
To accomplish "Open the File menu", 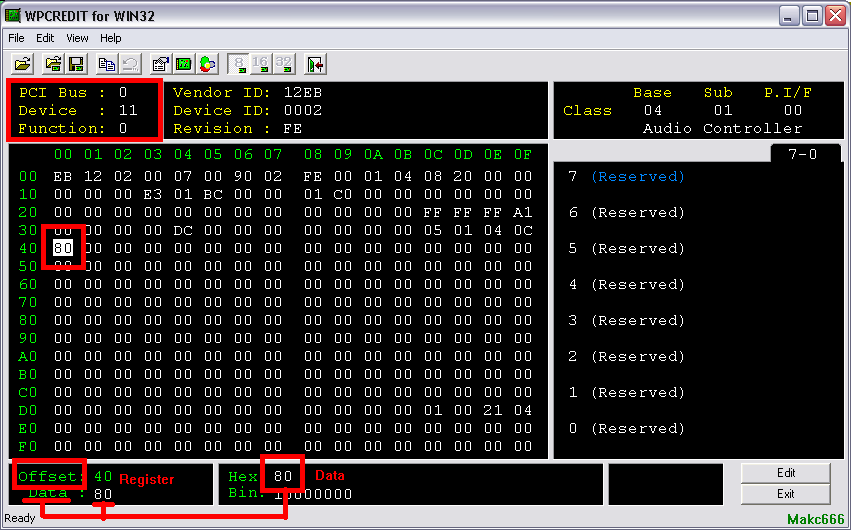I will click(x=16, y=38).
